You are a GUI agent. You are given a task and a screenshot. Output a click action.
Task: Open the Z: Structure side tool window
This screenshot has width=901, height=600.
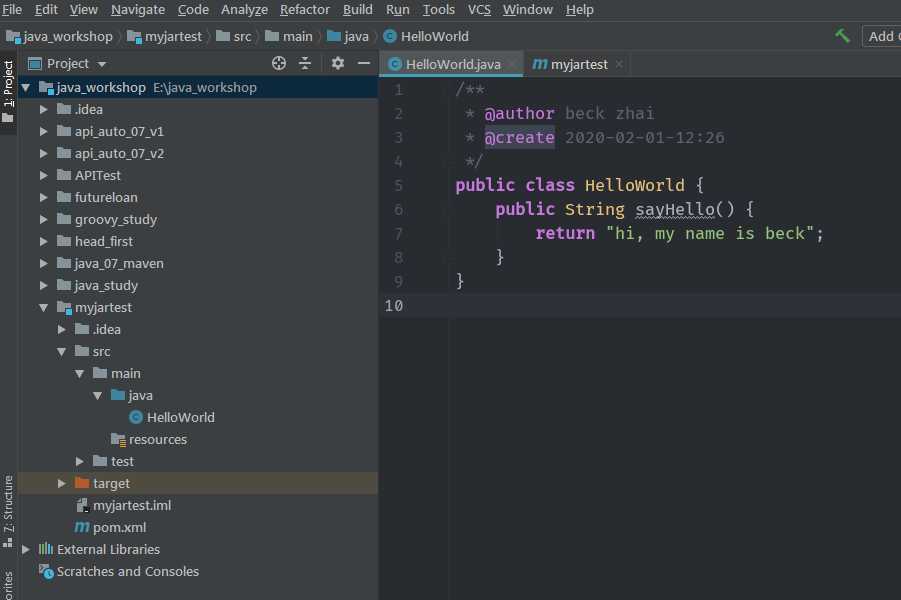point(8,511)
